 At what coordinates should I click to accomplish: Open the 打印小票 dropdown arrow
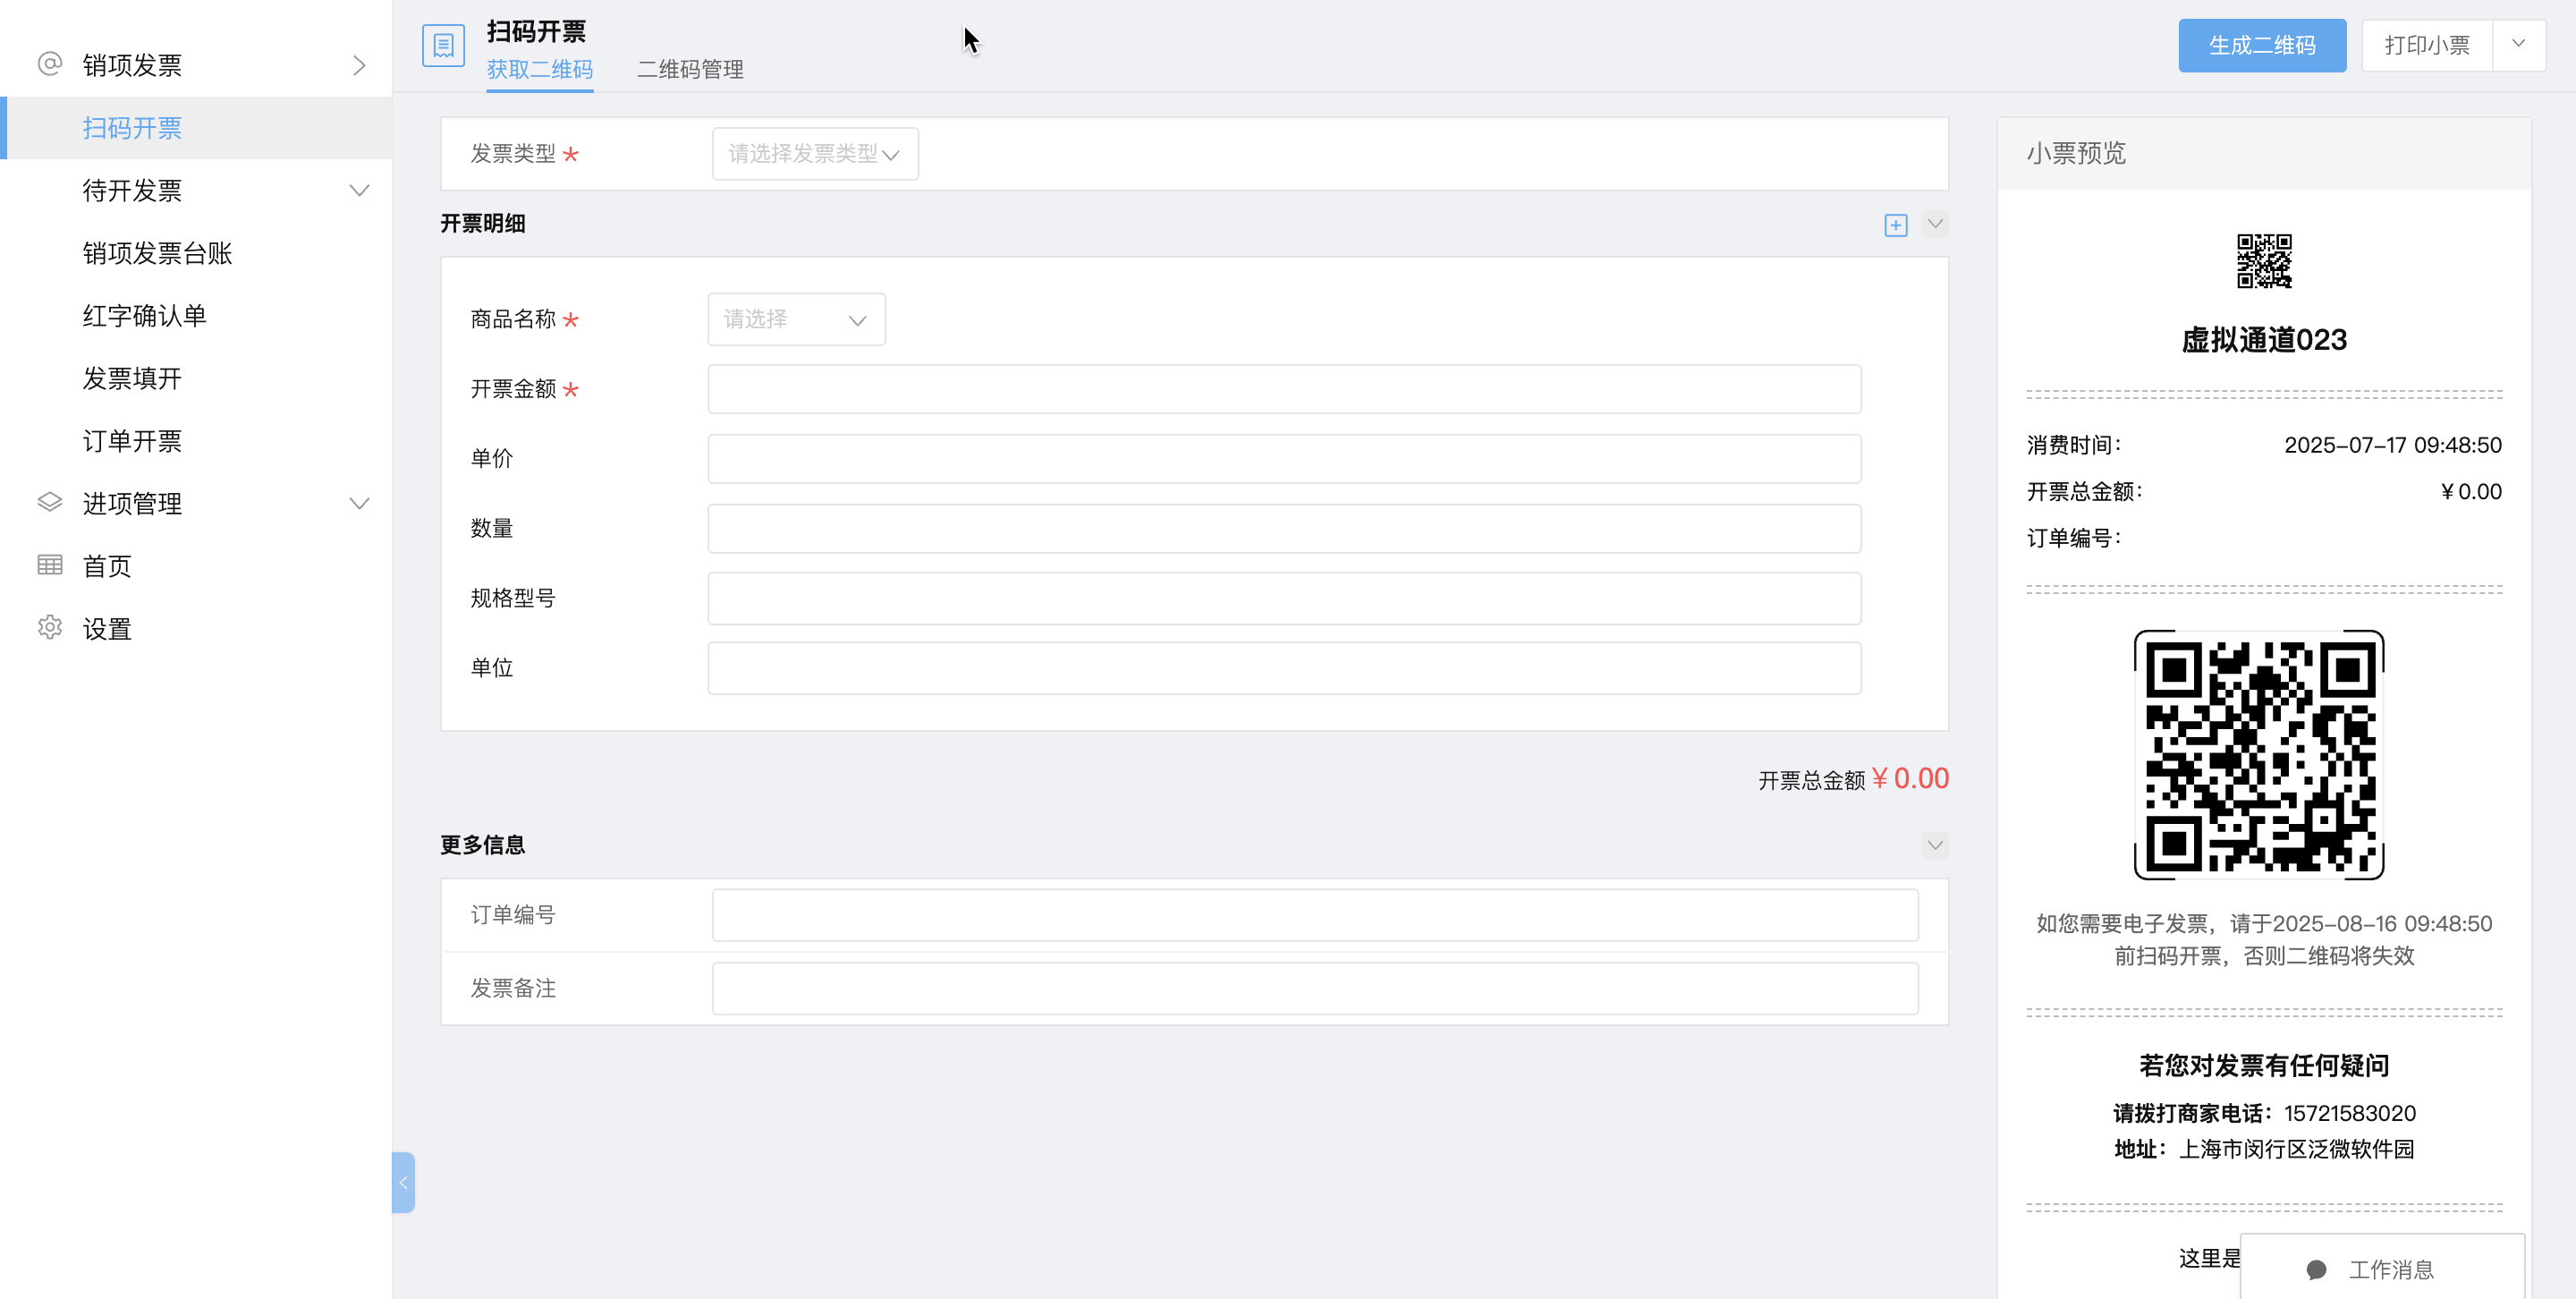tap(2518, 45)
